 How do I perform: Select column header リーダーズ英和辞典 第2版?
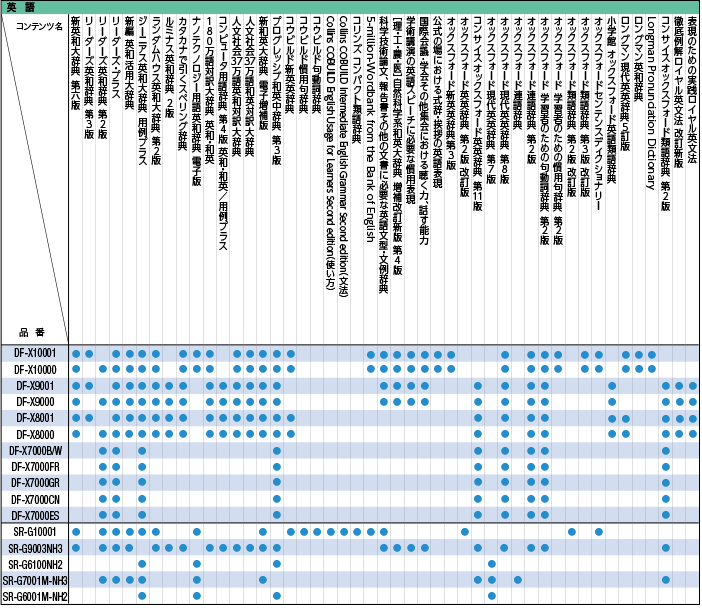pos(103,78)
